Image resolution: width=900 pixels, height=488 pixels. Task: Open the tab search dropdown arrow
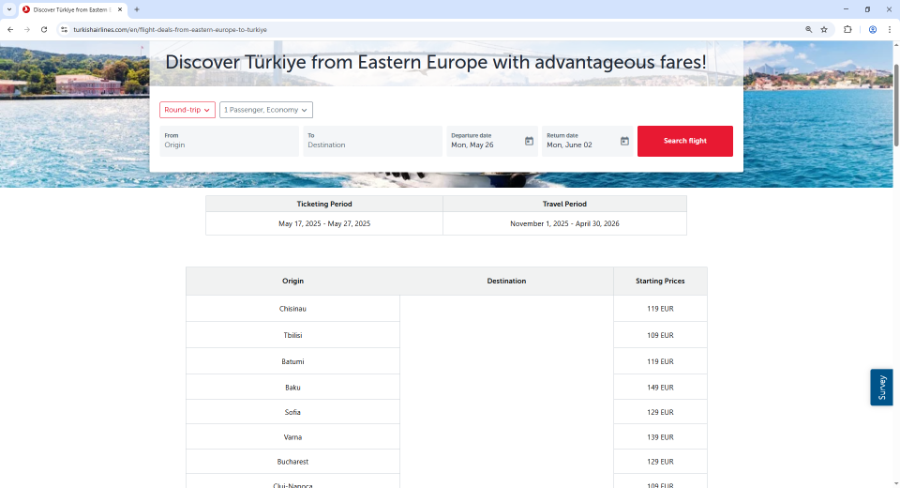(x=9, y=9)
